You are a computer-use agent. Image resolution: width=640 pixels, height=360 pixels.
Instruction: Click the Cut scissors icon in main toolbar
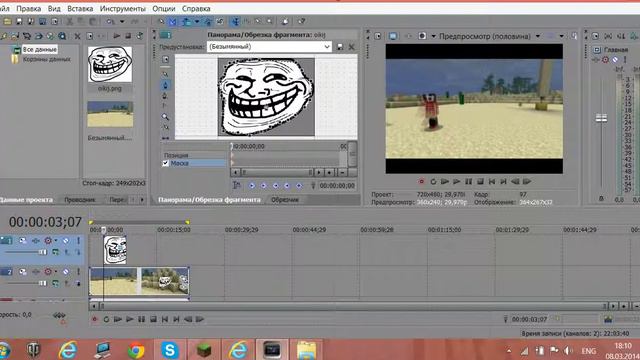tap(70, 21)
